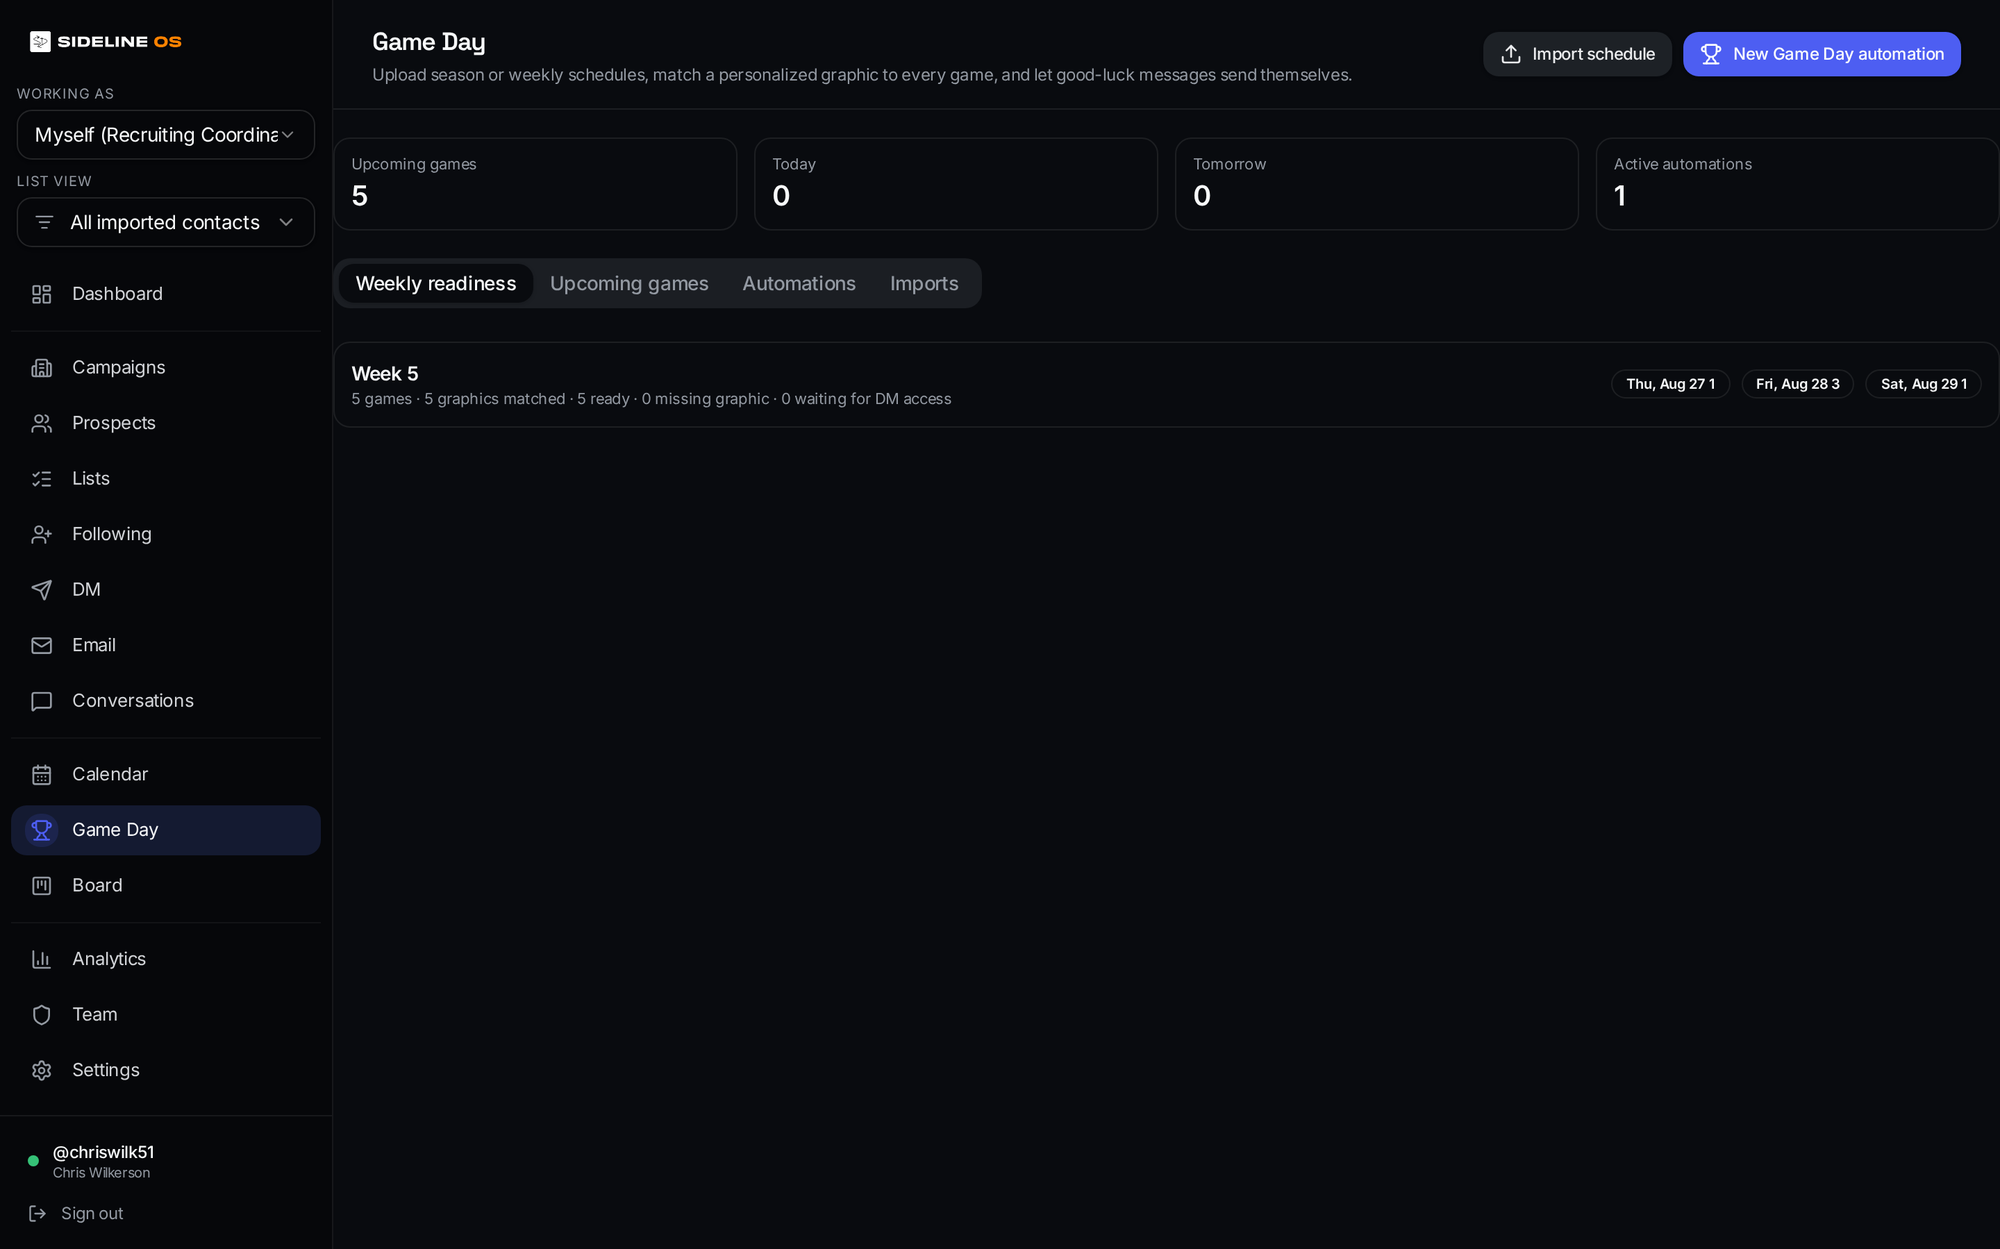Open Analytics page

[166, 959]
